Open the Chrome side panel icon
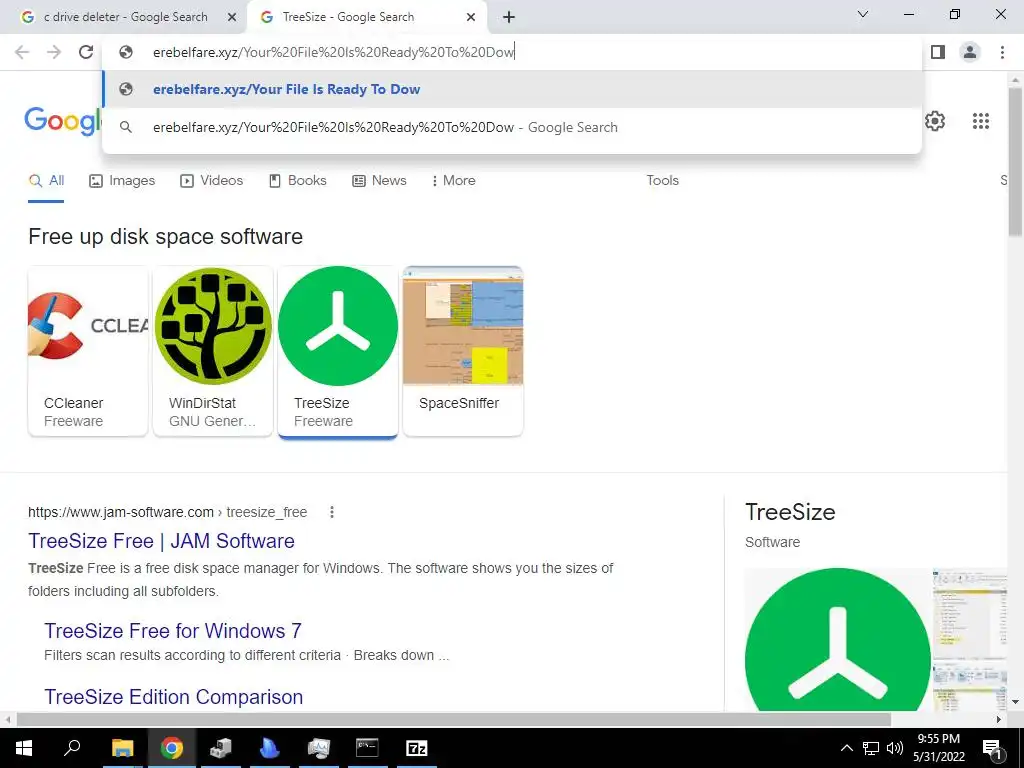The image size is (1024, 768). [938, 52]
